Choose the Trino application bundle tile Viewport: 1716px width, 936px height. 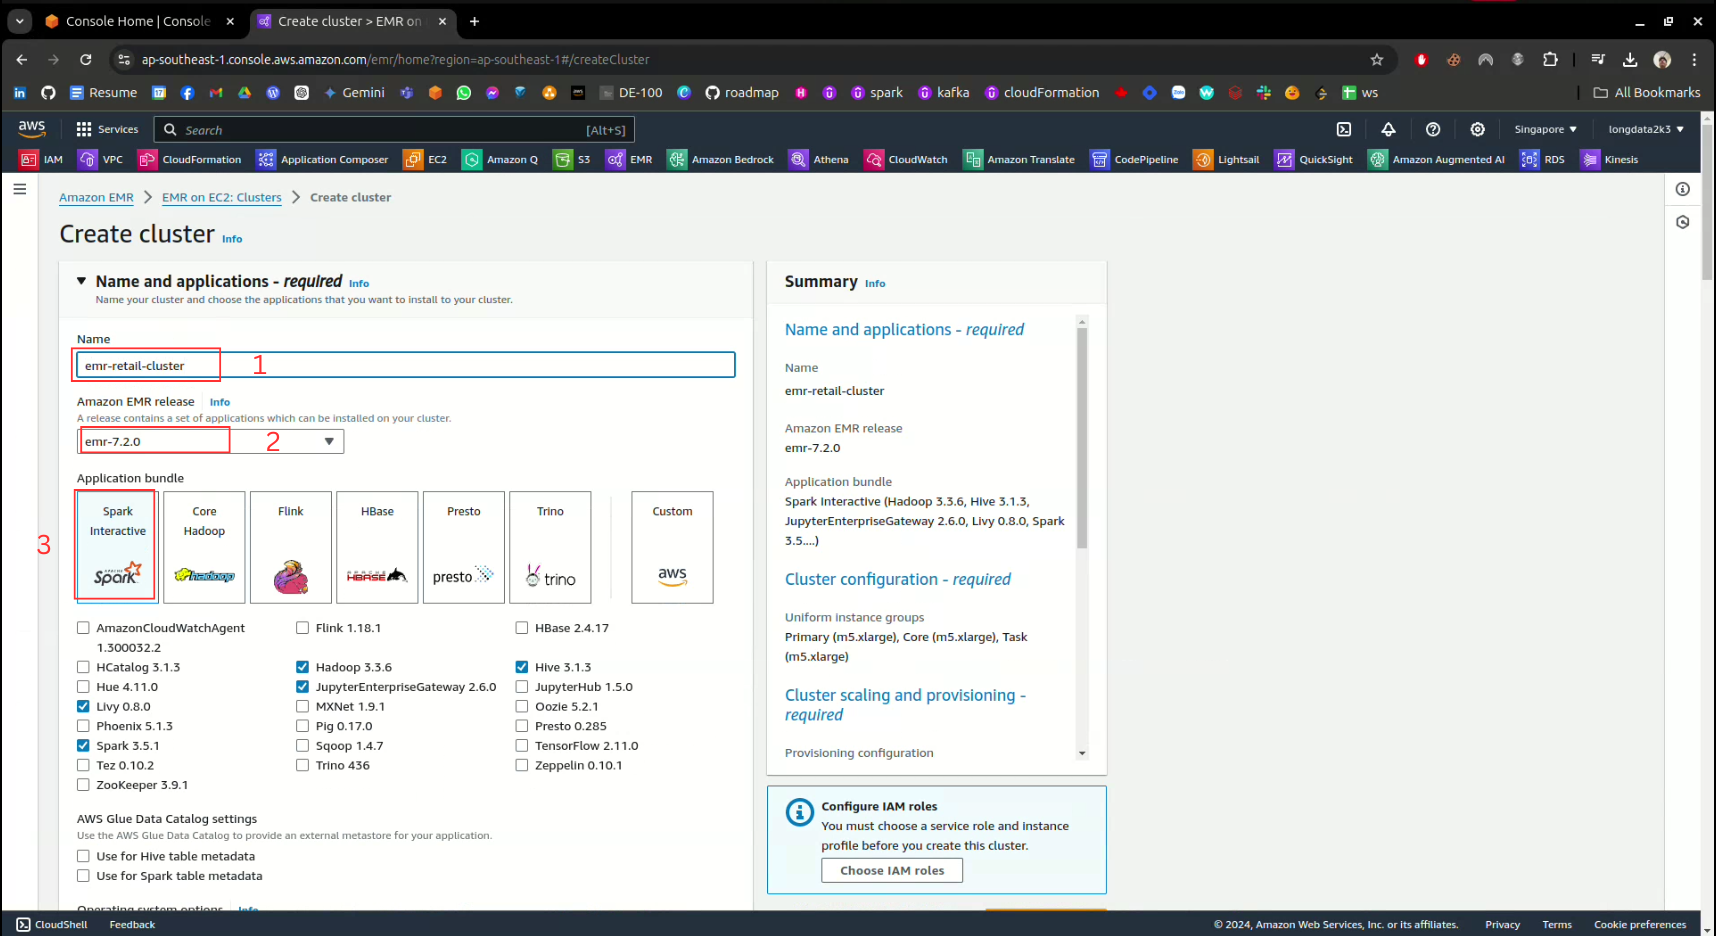(x=550, y=547)
